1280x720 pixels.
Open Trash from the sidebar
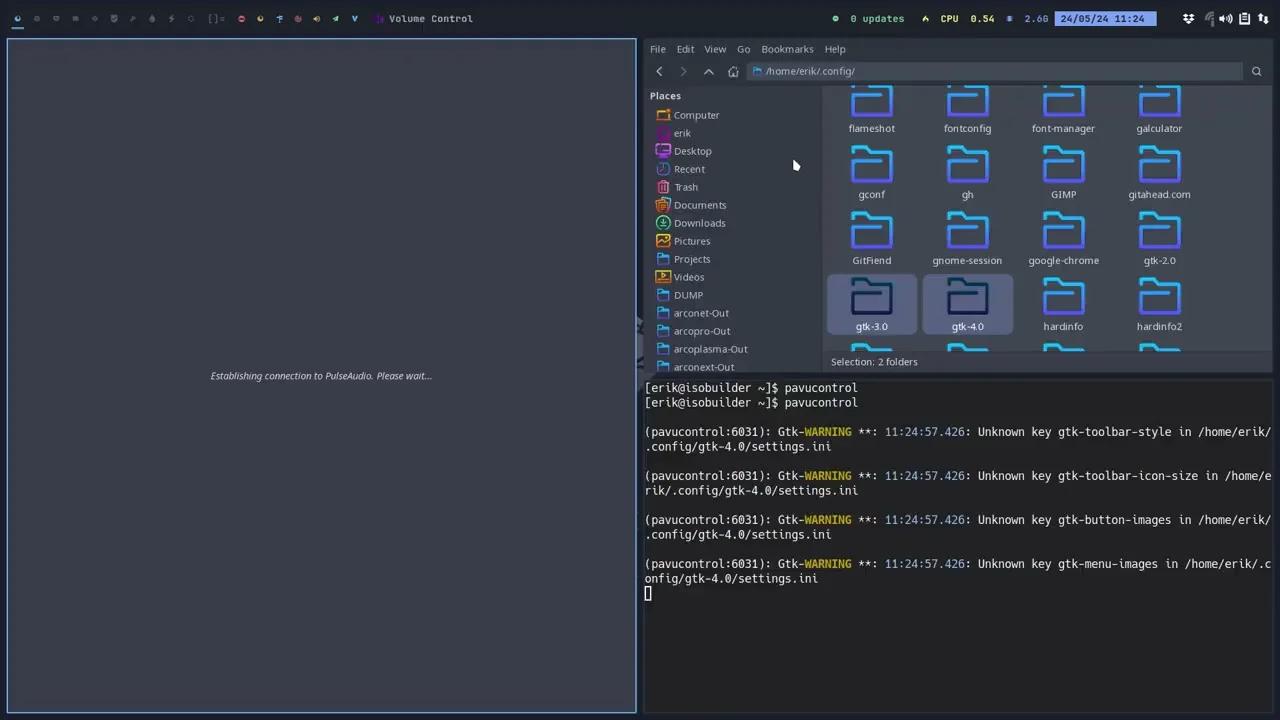coord(685,187)
